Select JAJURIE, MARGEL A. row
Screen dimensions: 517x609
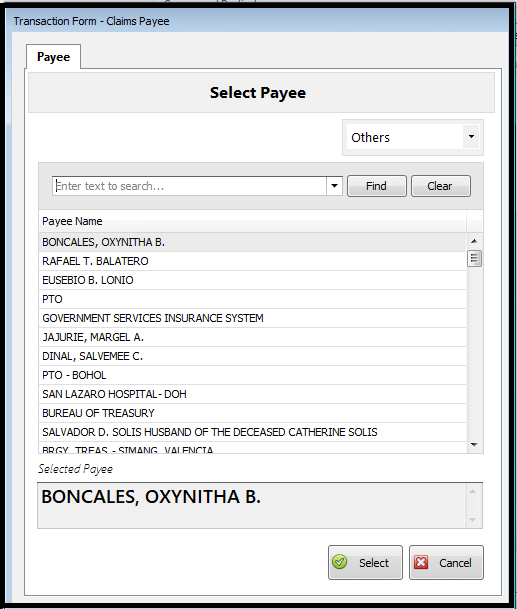pyautogui.click(x=252, y=337)
